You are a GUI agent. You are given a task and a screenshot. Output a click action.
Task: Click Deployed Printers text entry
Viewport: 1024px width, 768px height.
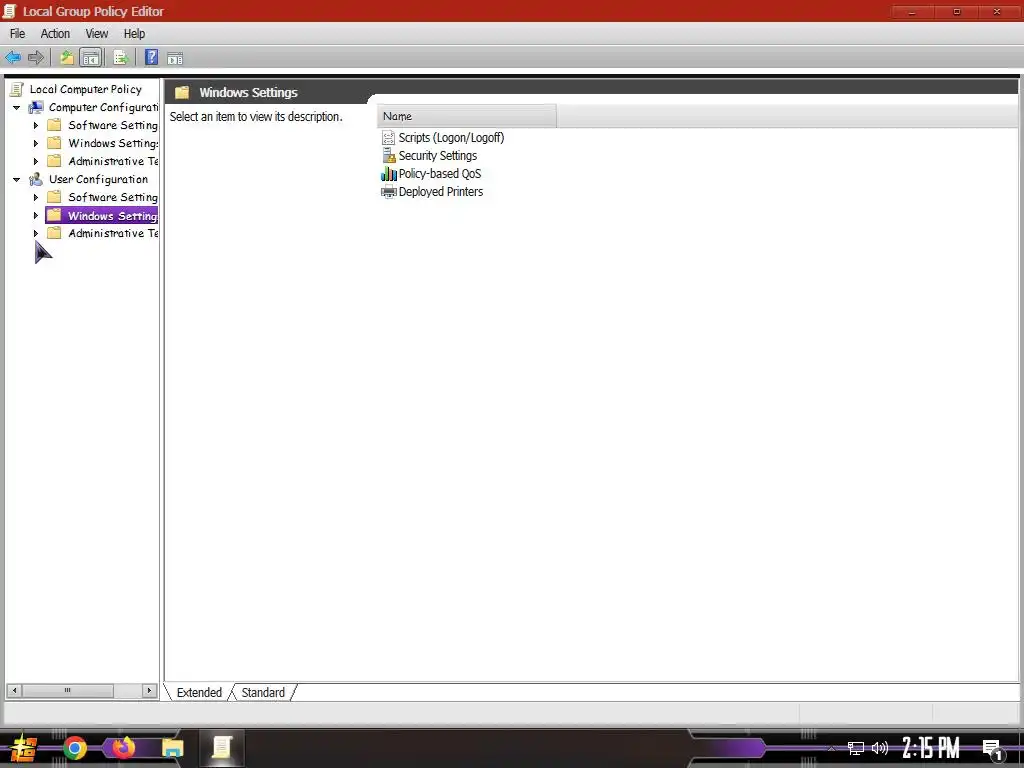441,191
